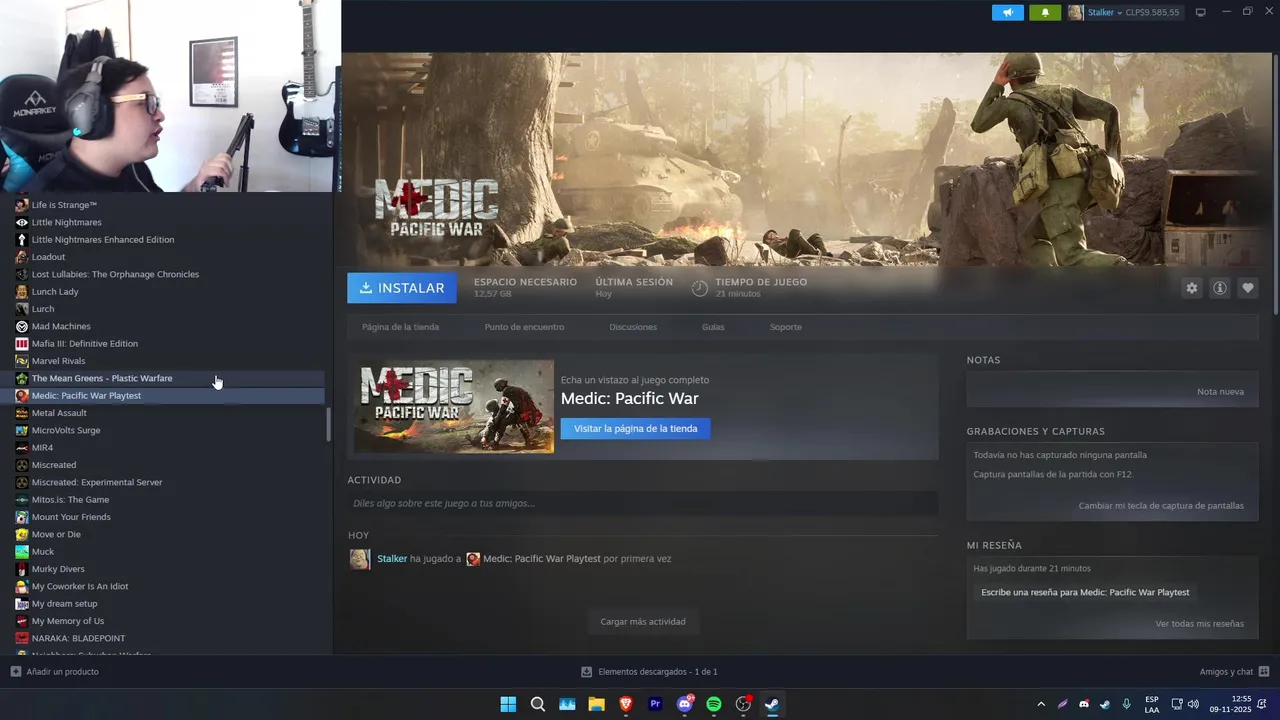Open the game info icon
The image size is (1280, 720).
(1219, 288)
